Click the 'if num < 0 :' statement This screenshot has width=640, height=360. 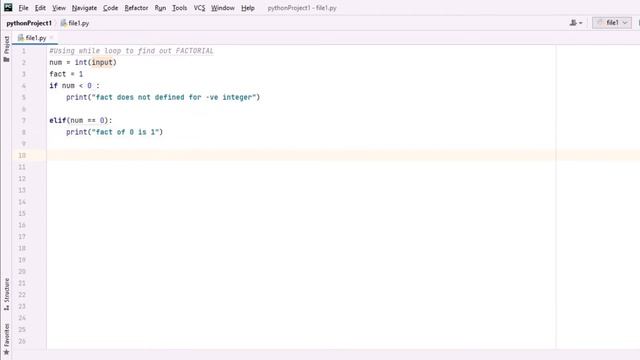point(74,86)
